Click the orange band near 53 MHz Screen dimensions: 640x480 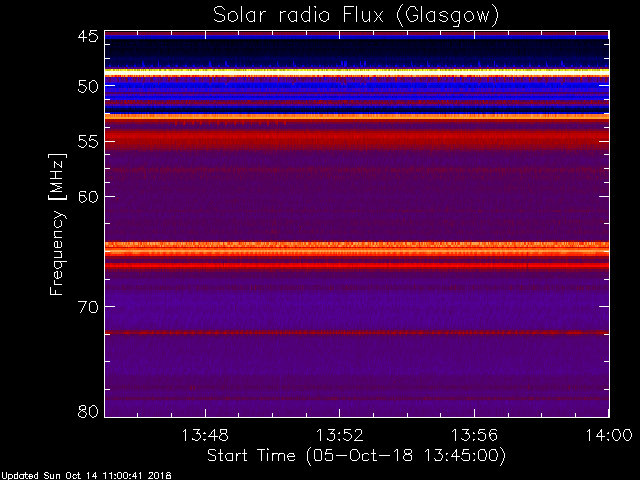point(357,117)
